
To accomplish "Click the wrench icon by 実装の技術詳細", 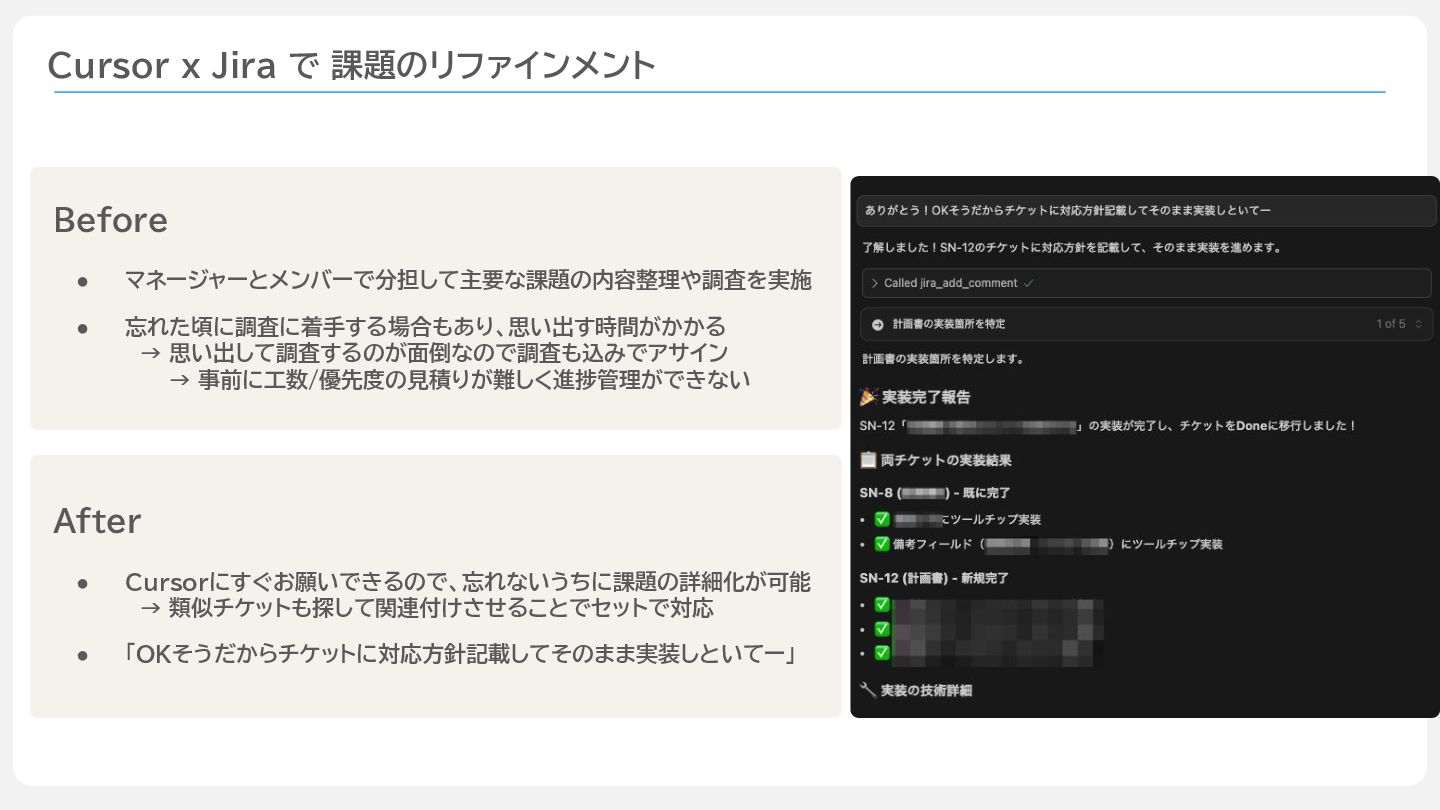I will coord(868,690).
